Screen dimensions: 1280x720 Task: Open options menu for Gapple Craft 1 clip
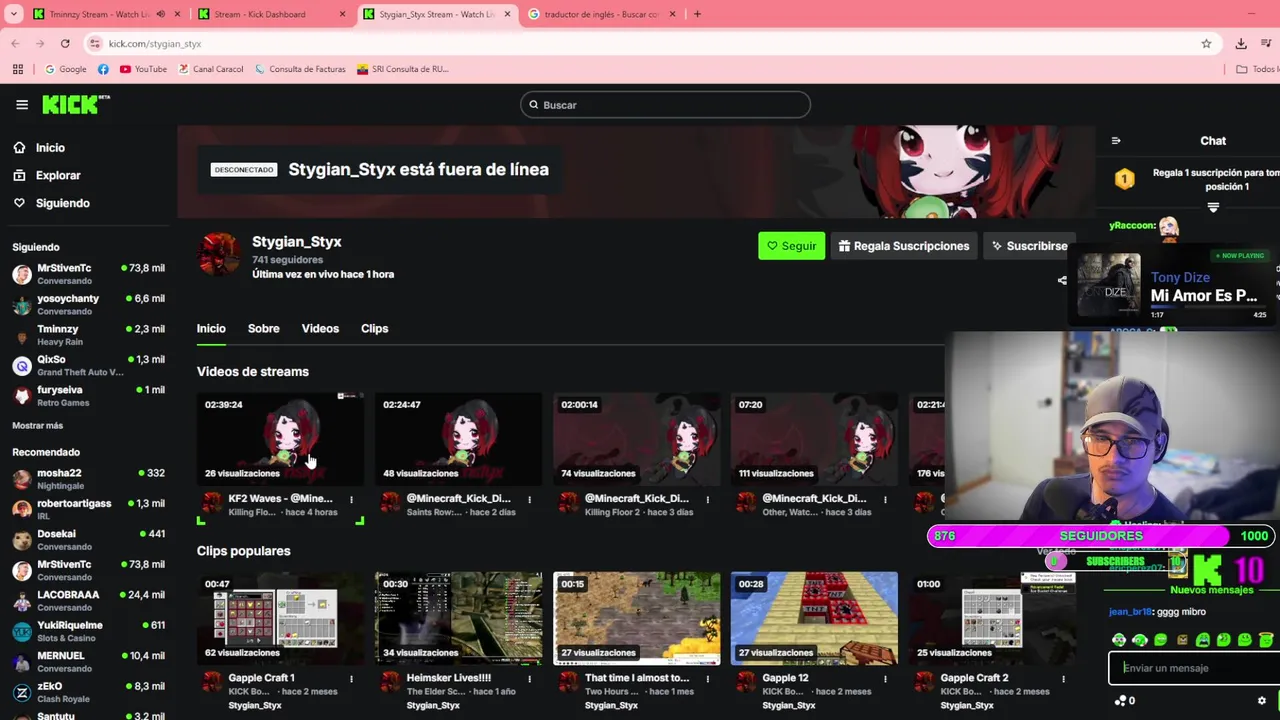[351, 679]
